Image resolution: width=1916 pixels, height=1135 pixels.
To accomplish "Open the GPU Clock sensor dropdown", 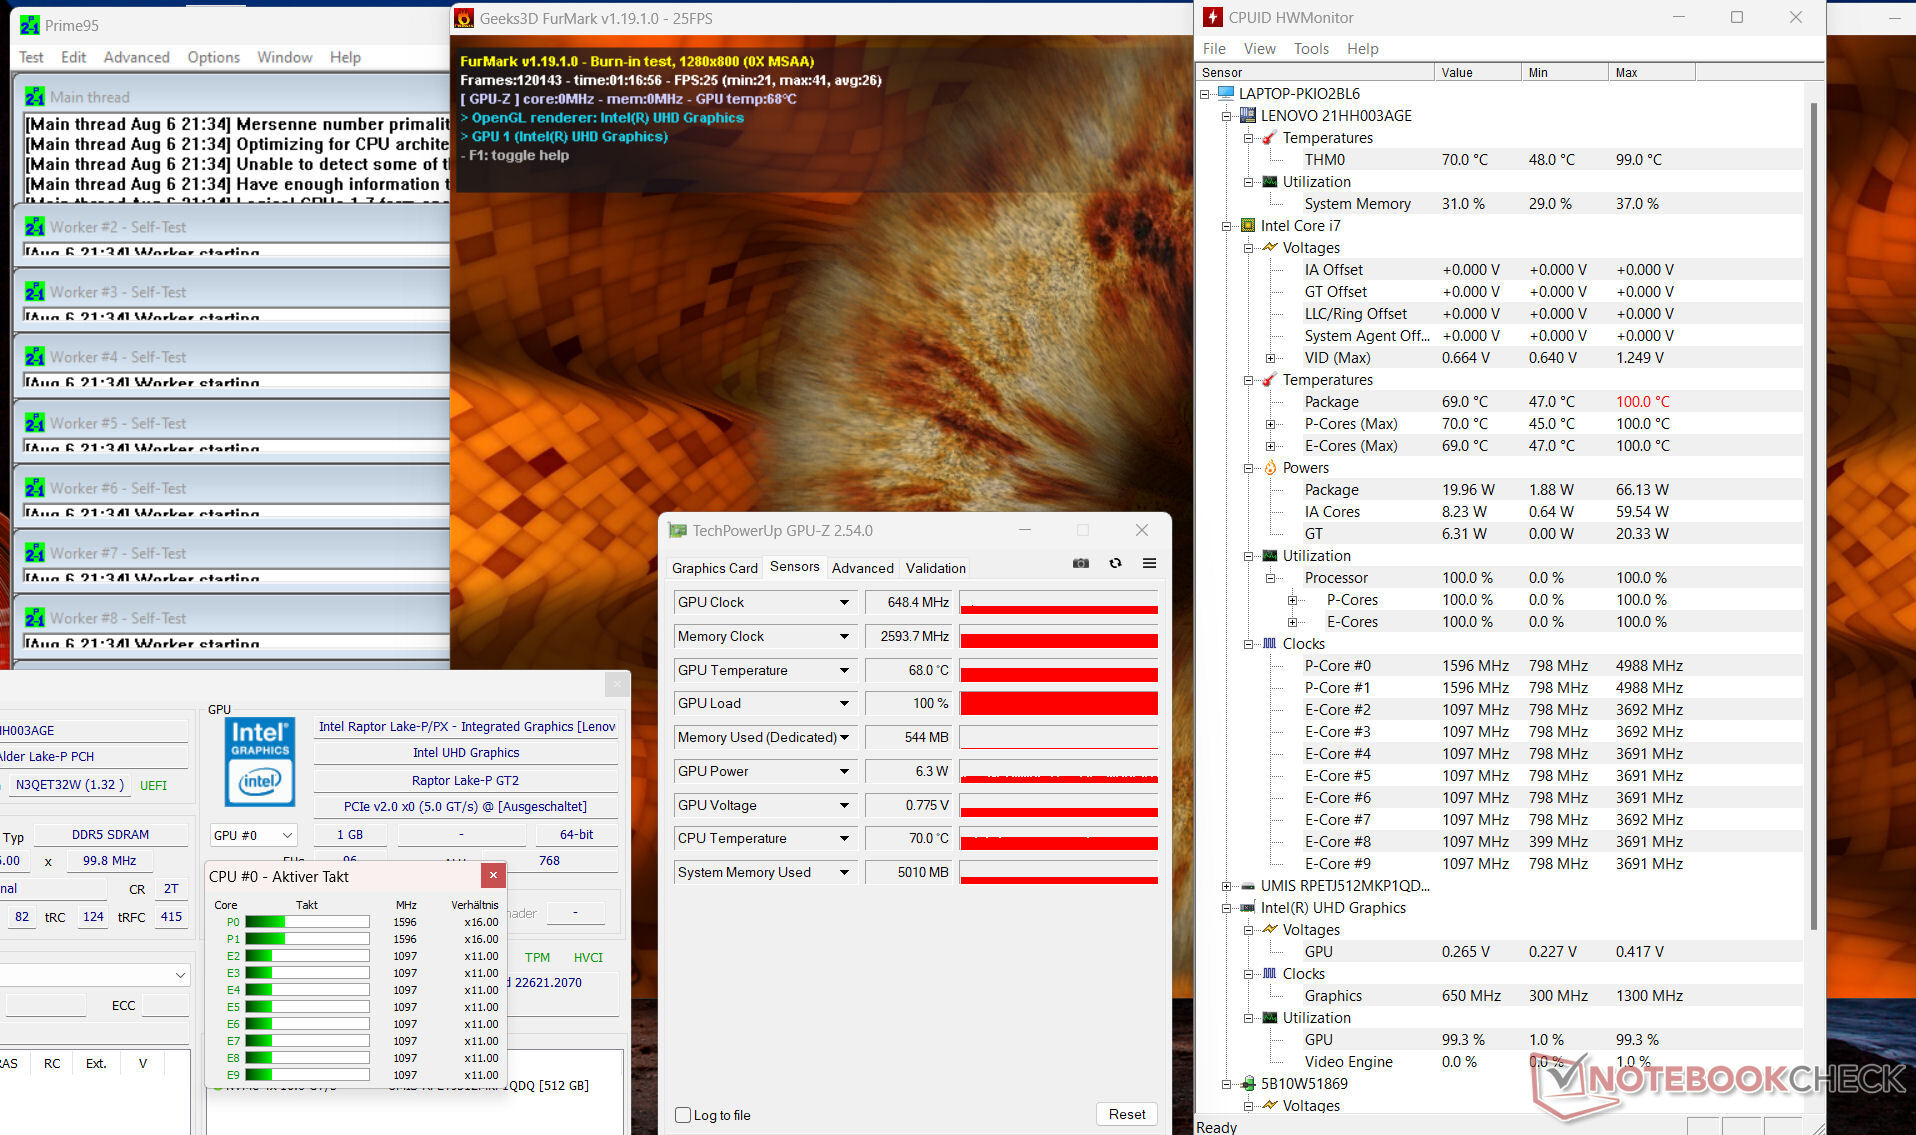I will 844,602.
